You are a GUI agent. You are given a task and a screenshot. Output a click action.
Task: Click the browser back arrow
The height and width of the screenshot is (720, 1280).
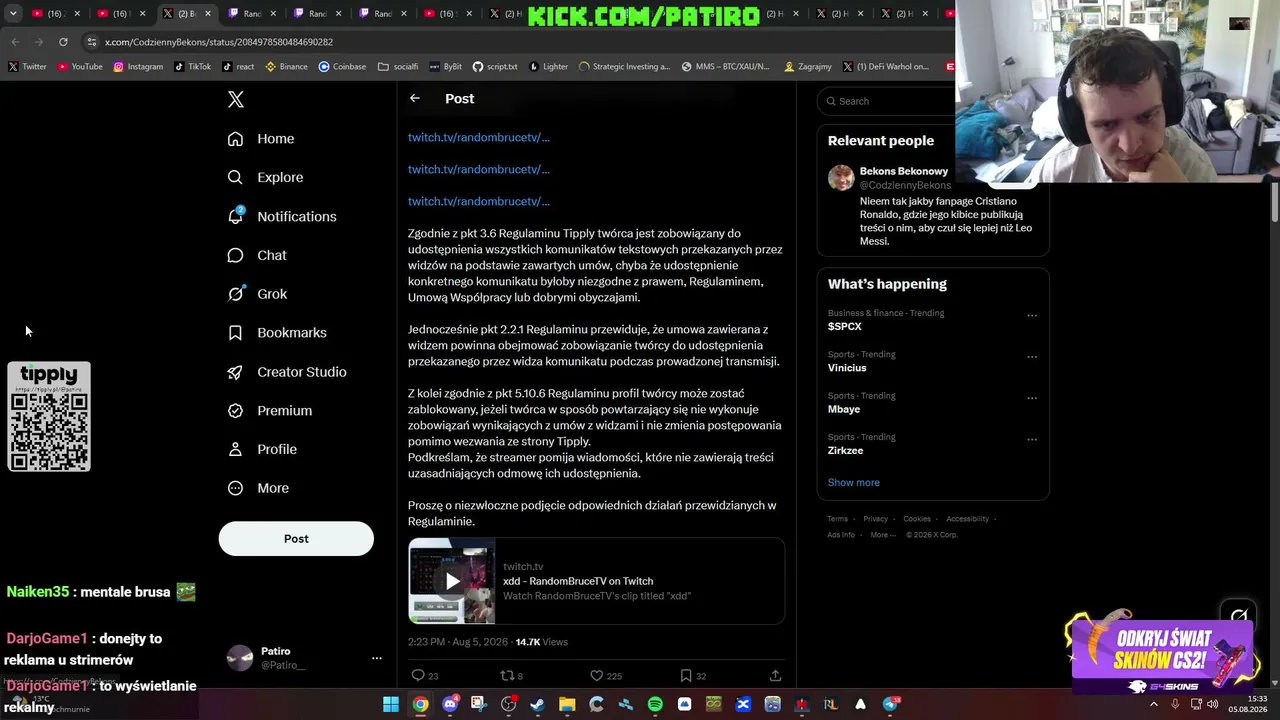[15, 42]
